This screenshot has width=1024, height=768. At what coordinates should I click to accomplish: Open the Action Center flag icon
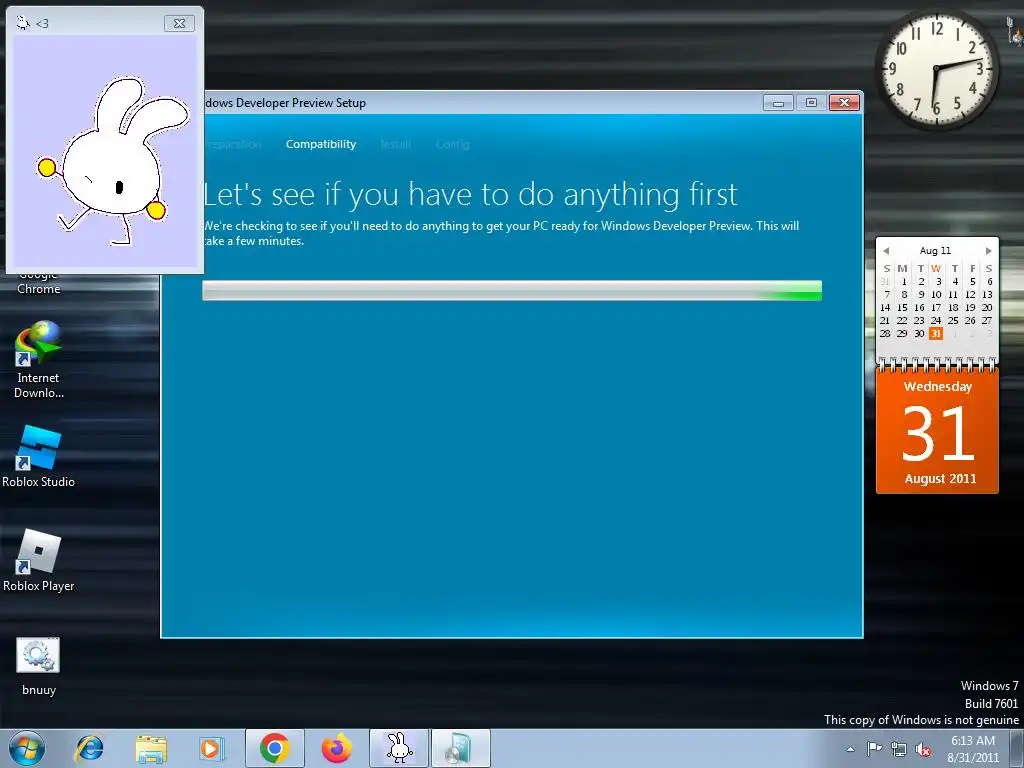click(x=874, y=749)
